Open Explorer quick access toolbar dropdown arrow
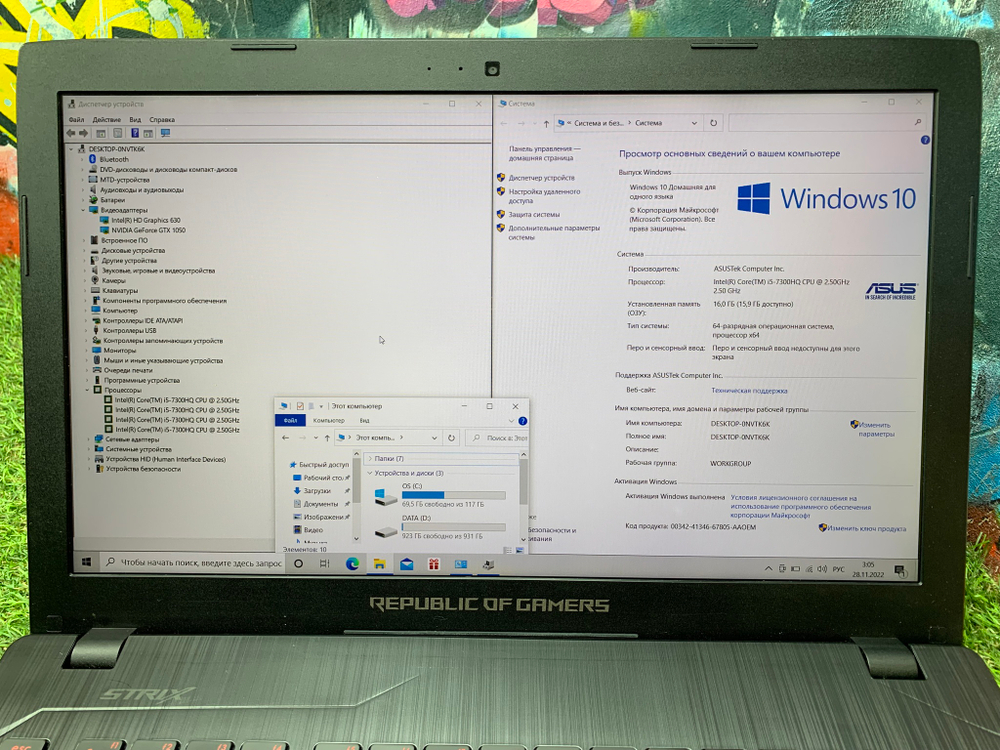The width and height of the screenshot is (1000, 750). click(321, 406)
